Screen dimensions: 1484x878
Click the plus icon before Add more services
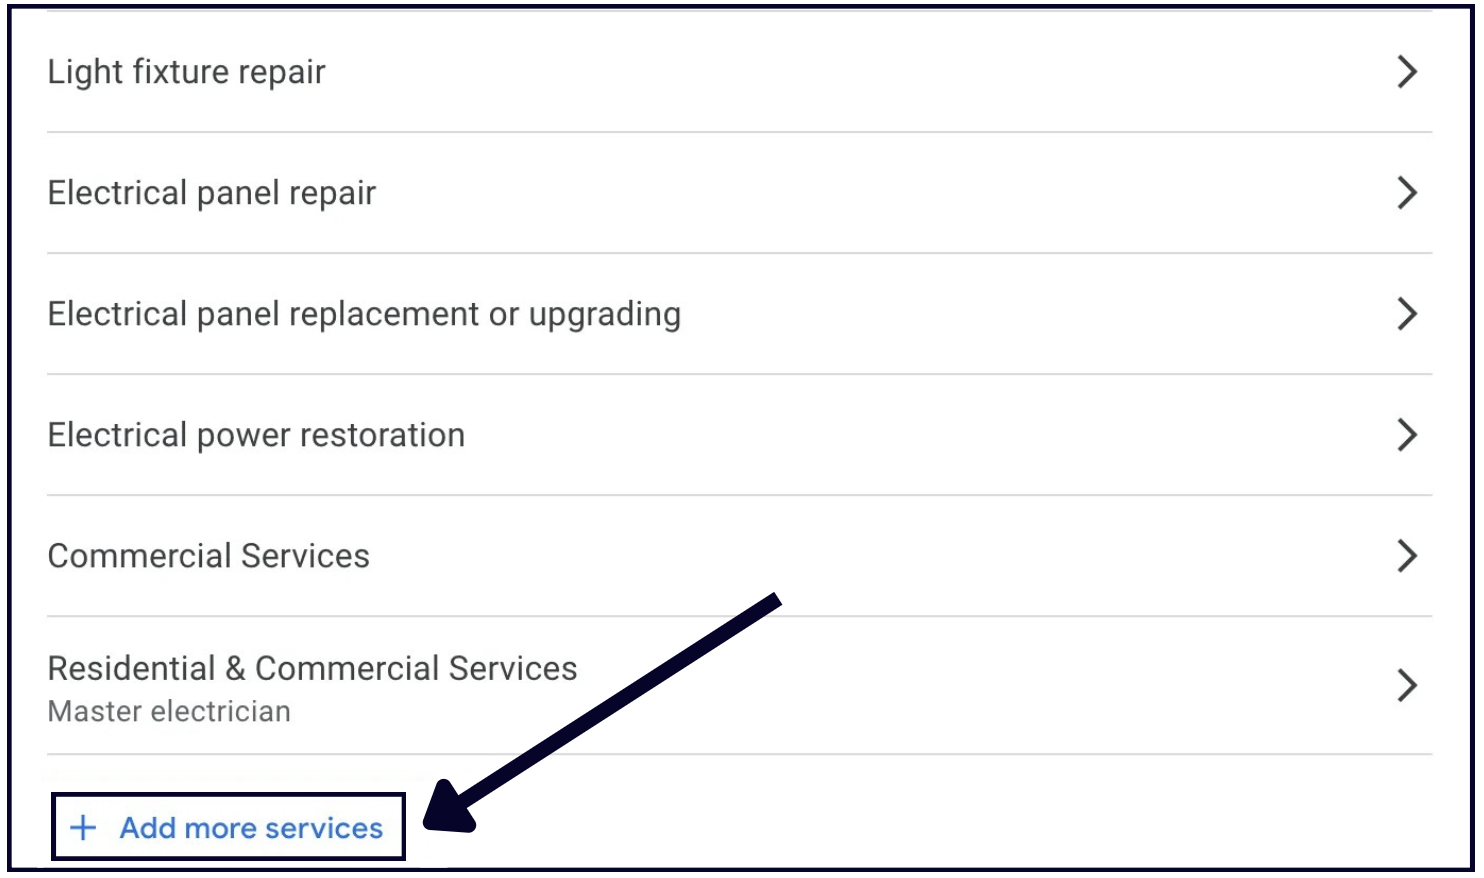(84, 828)
